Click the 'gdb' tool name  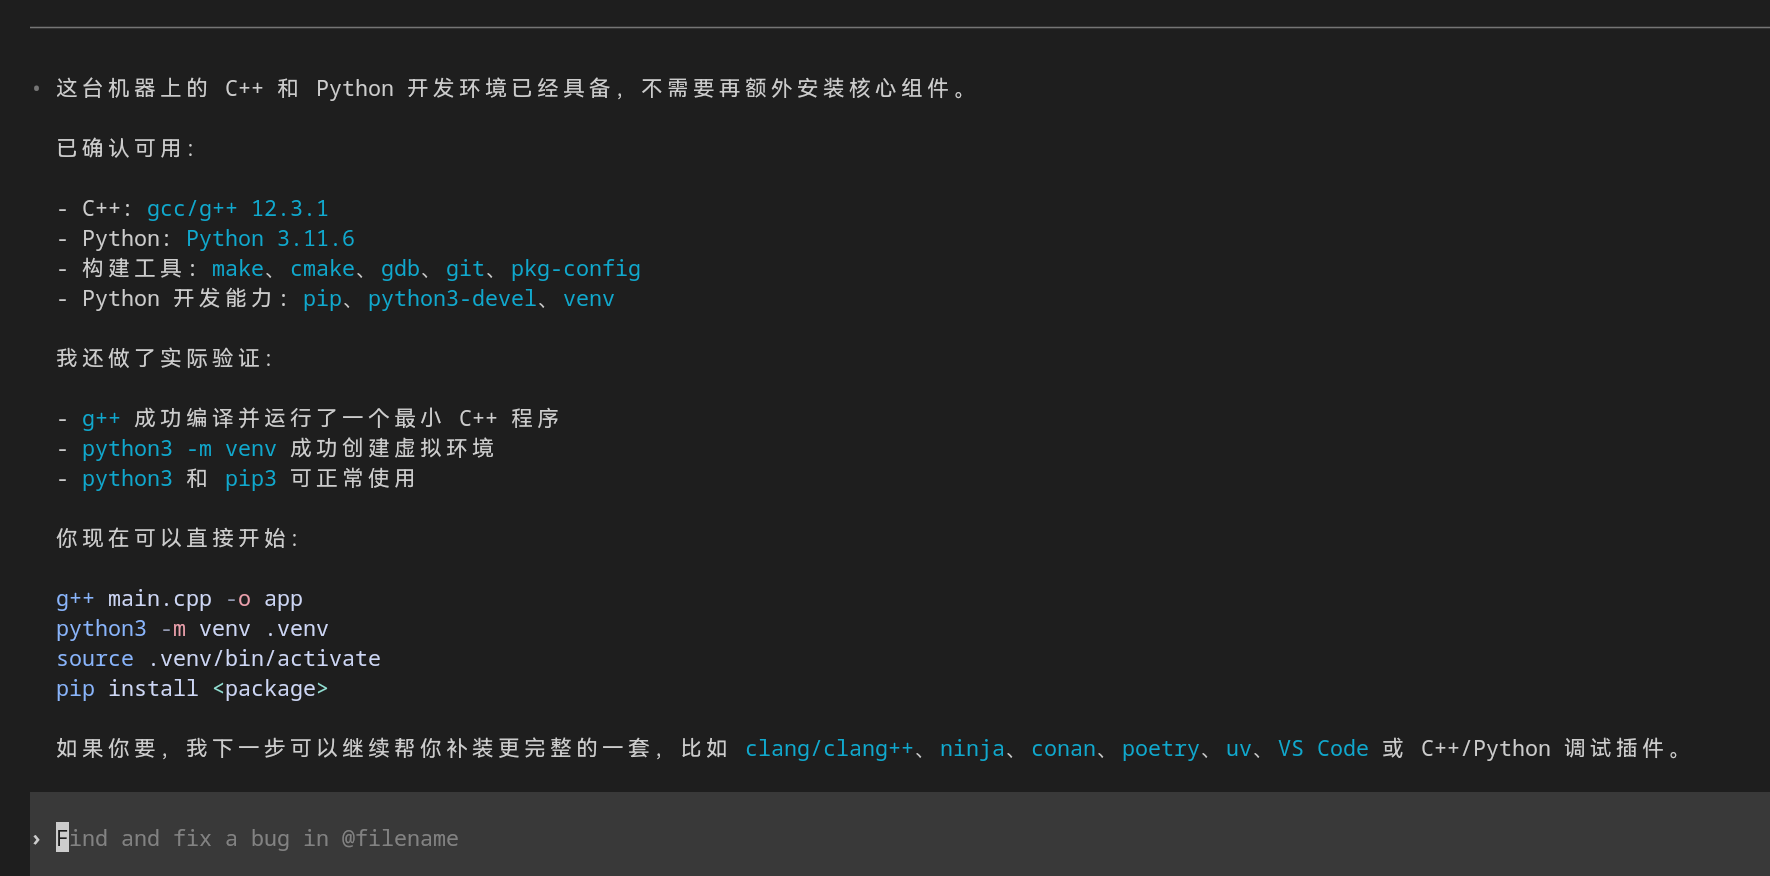[x=400, y=268]
